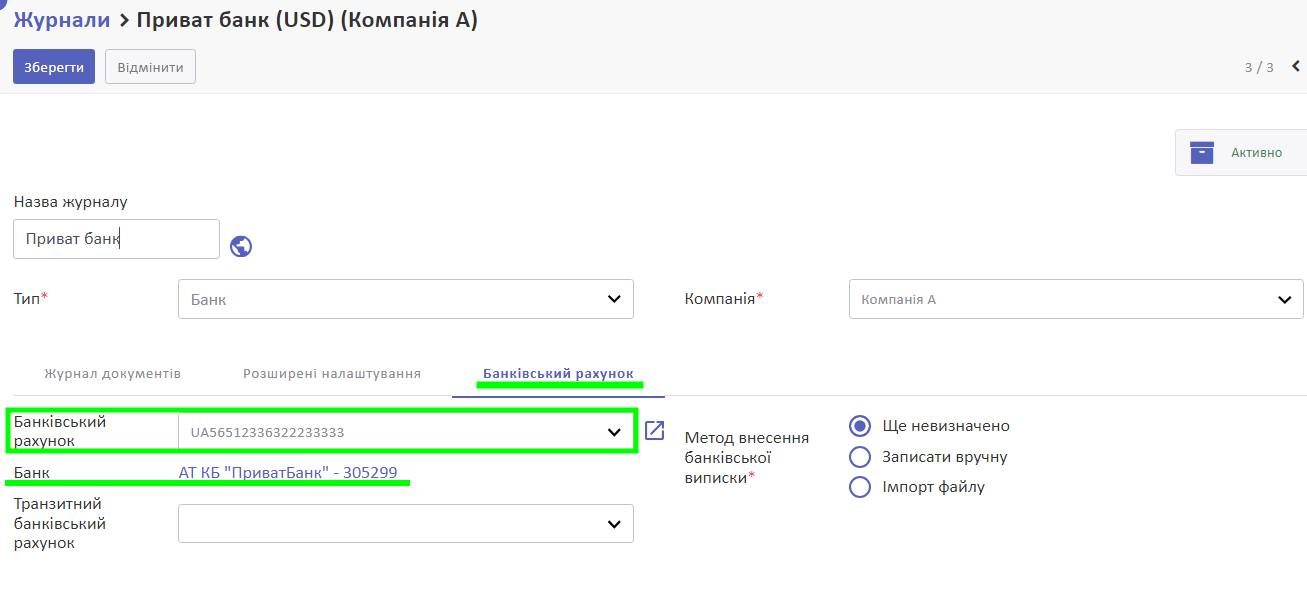
Task: Click the 3 / 3 record counter
Action: [x=1259, y=67]
